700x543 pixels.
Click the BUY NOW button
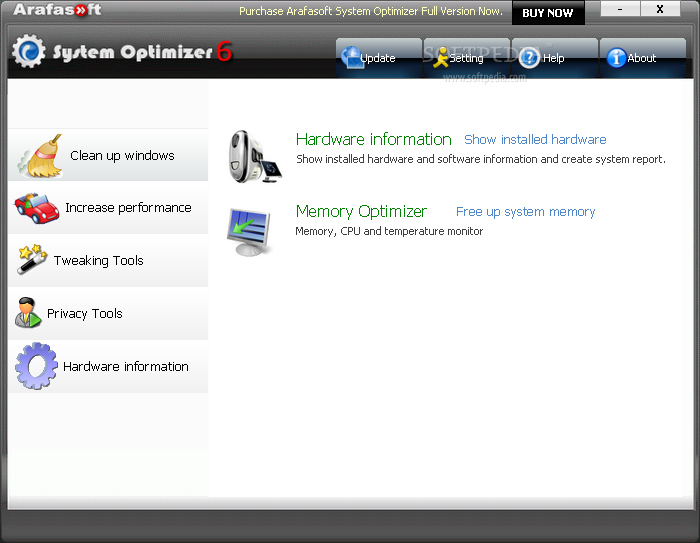[548, 13]
